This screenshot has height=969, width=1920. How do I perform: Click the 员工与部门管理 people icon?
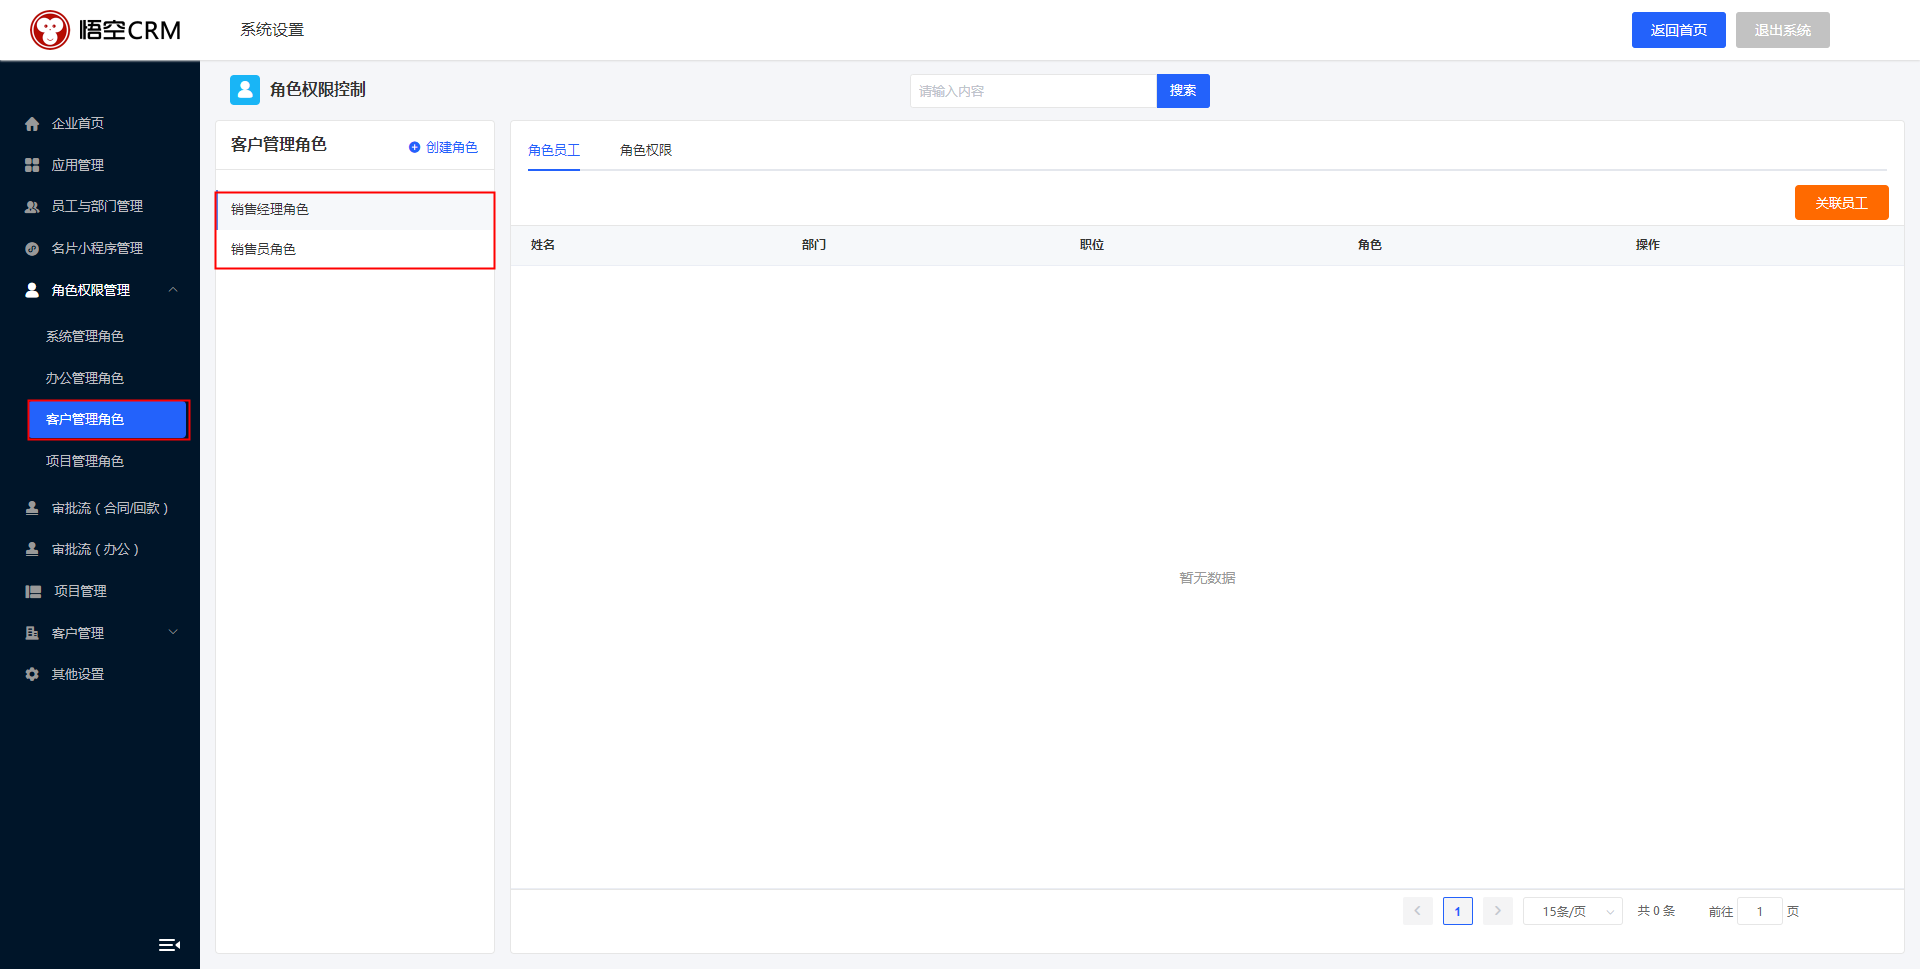pyautogui.click(x=32, y=207)
